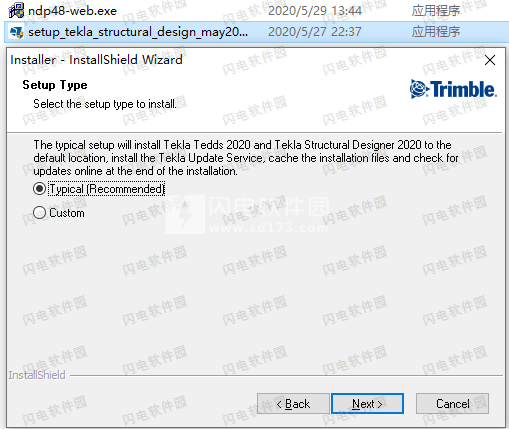Click the Setup Type heading
Screen dimensions: 509x429
click(x=55, y=85)
